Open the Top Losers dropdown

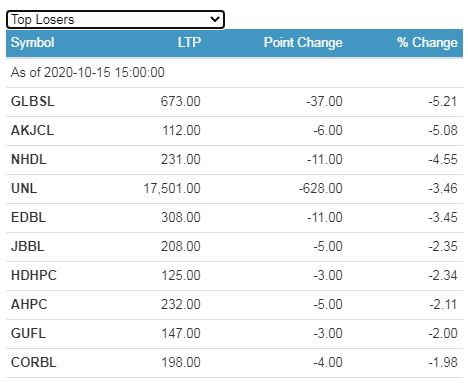115,20
